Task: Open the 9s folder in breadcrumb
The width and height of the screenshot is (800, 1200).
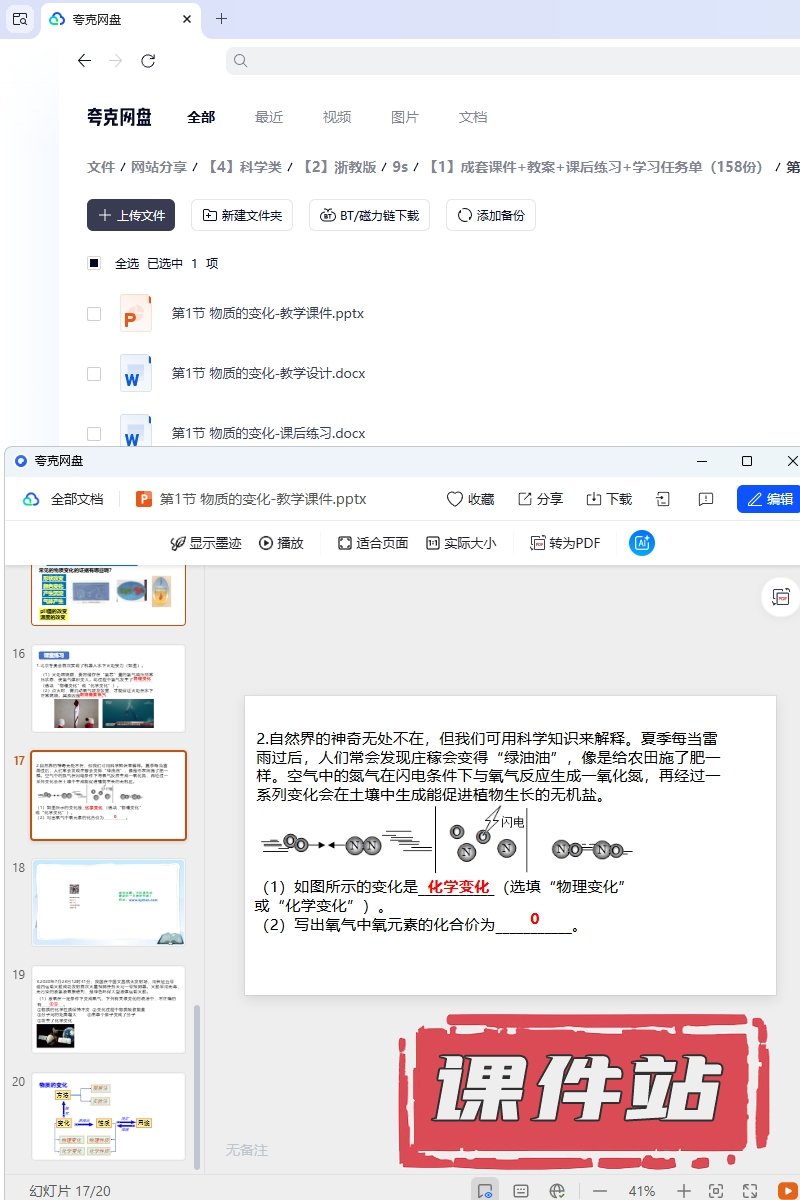Action: click(x=400, y=167)
